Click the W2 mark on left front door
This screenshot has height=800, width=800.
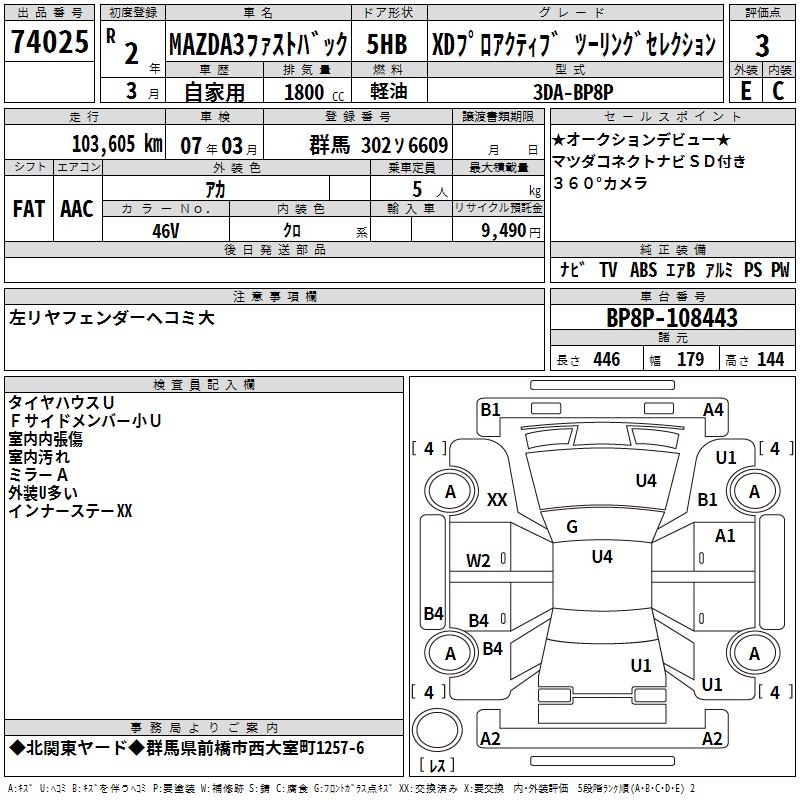pyautogui.click(x=478, y=561)
